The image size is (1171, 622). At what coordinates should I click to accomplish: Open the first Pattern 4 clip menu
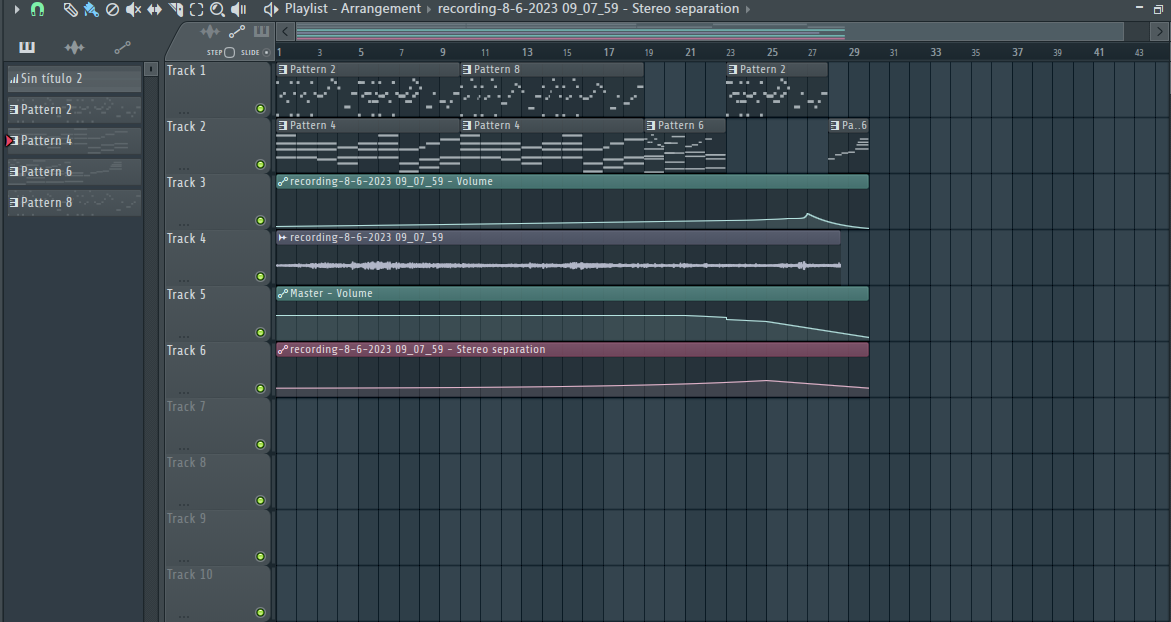pos(282,125)
